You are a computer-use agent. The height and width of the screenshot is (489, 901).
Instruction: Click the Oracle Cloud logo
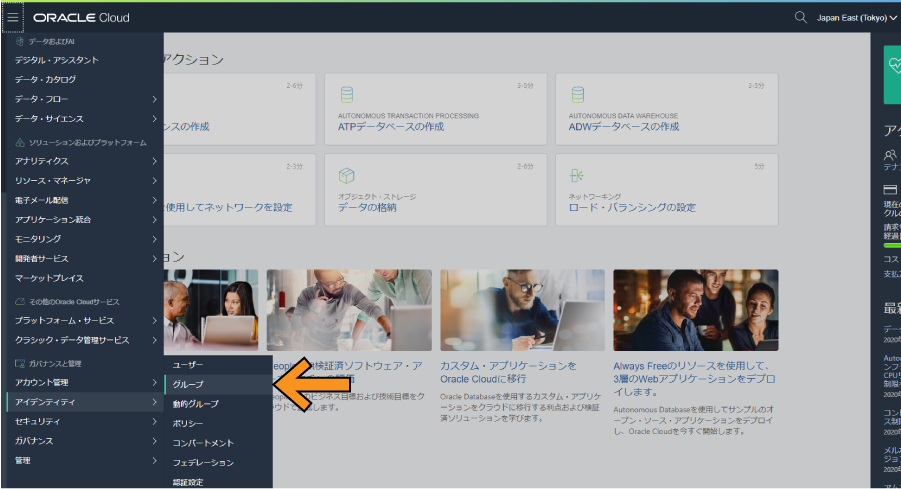pyautogui.click(x=81, y=18)
